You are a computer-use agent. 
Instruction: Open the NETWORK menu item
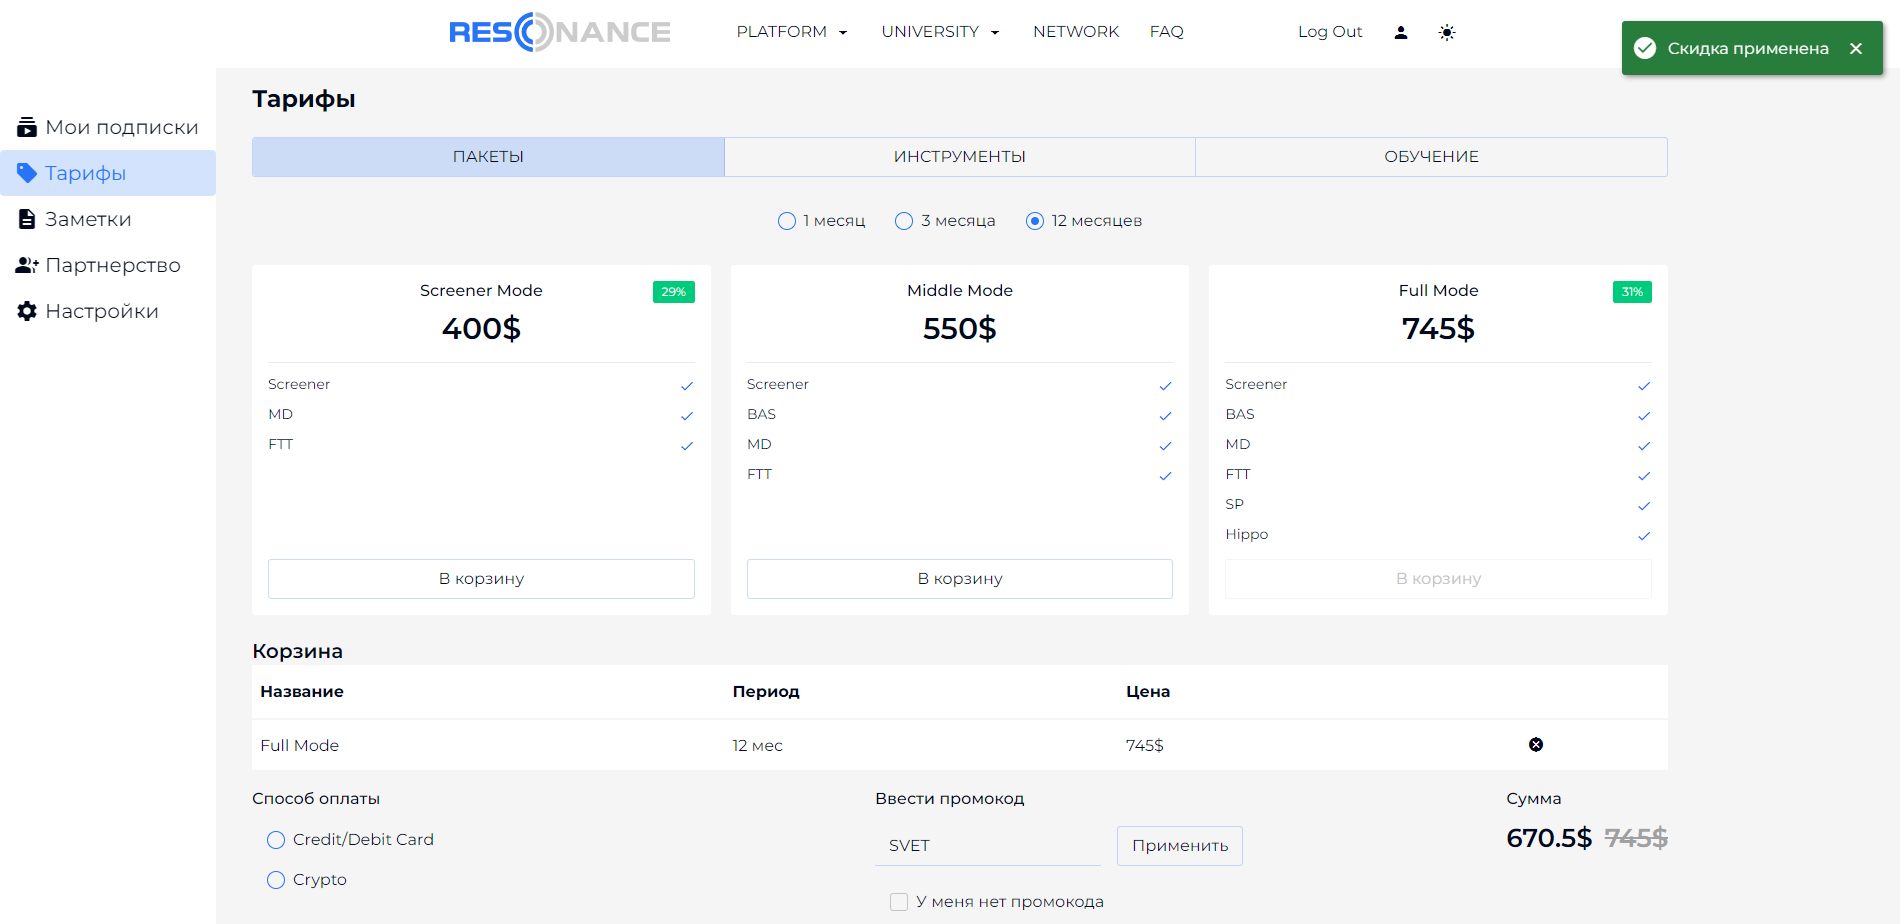[1076, 32]
